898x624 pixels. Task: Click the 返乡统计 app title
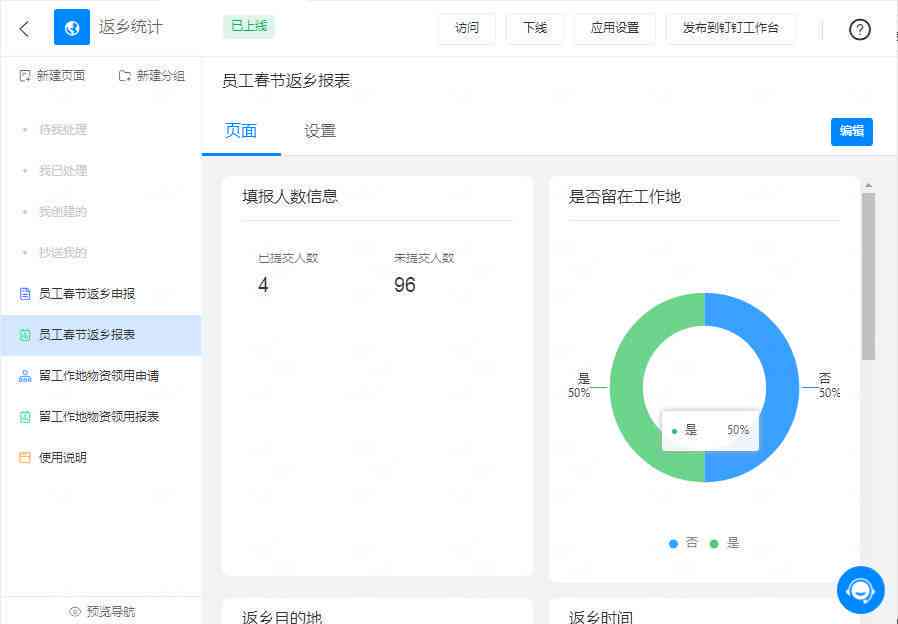pyautogui.click(x=131, y=27)
